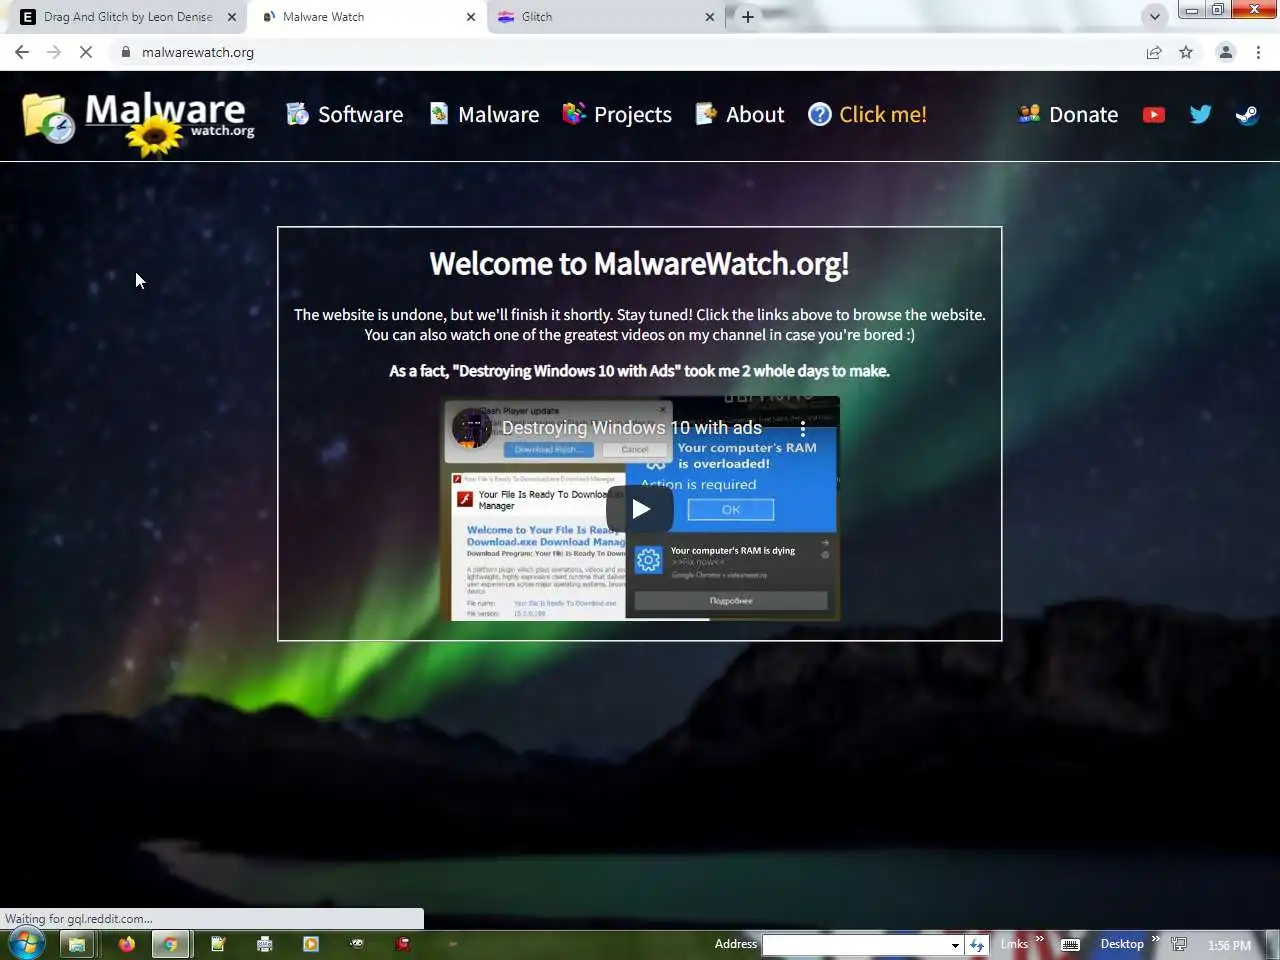Click the YouTube icon in site header
The height and width of the screenshot is (960, 1280).
tap(1154, 114)
